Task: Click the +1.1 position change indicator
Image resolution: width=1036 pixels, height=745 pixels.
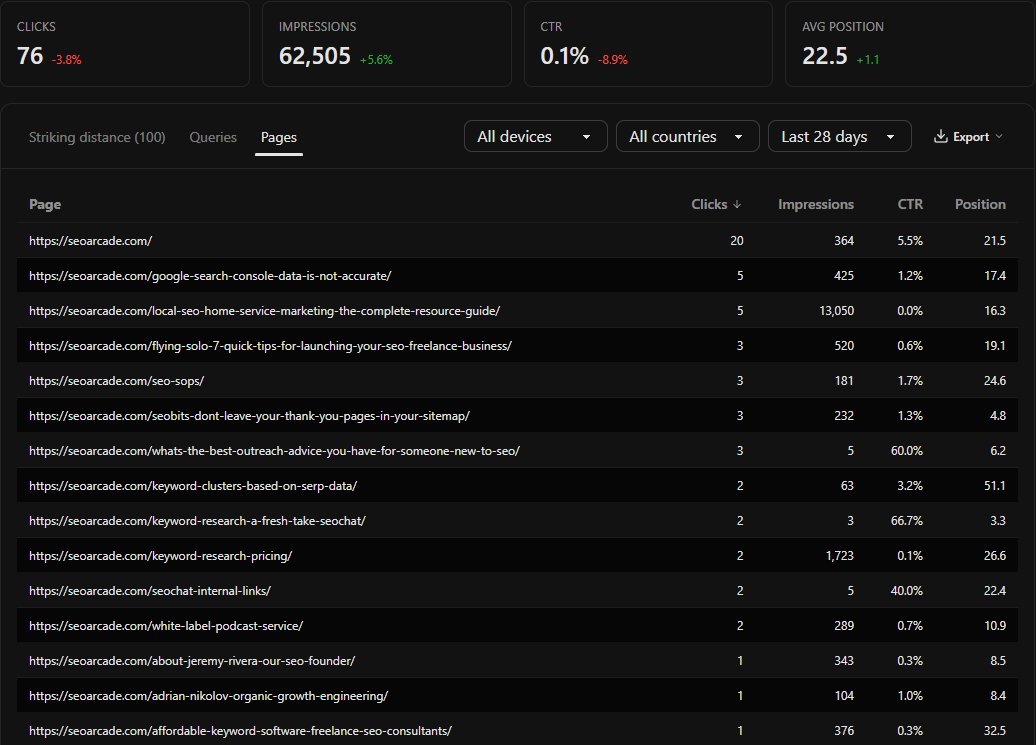Action: click(868, 60)
